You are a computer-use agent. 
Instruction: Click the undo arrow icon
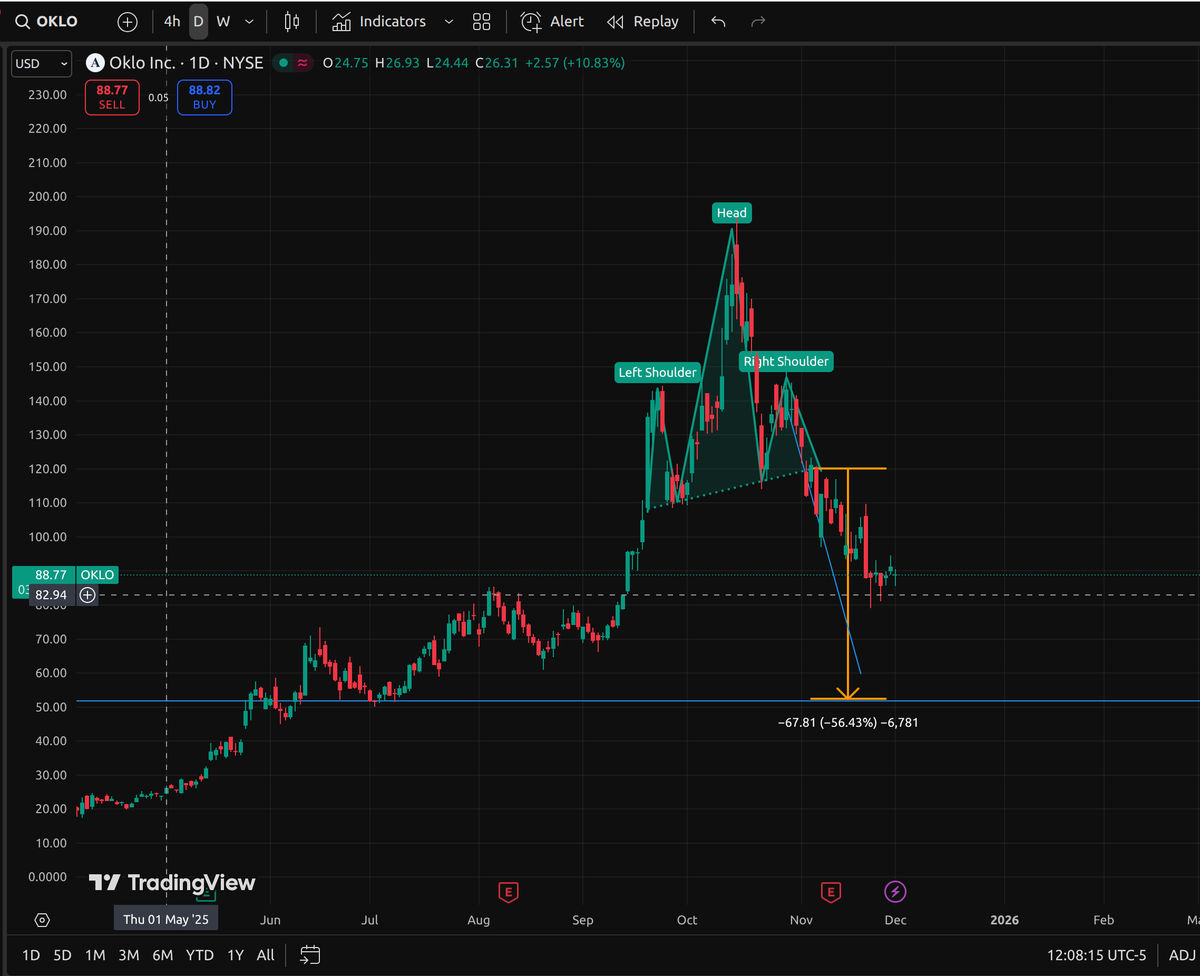click(718, 20)
